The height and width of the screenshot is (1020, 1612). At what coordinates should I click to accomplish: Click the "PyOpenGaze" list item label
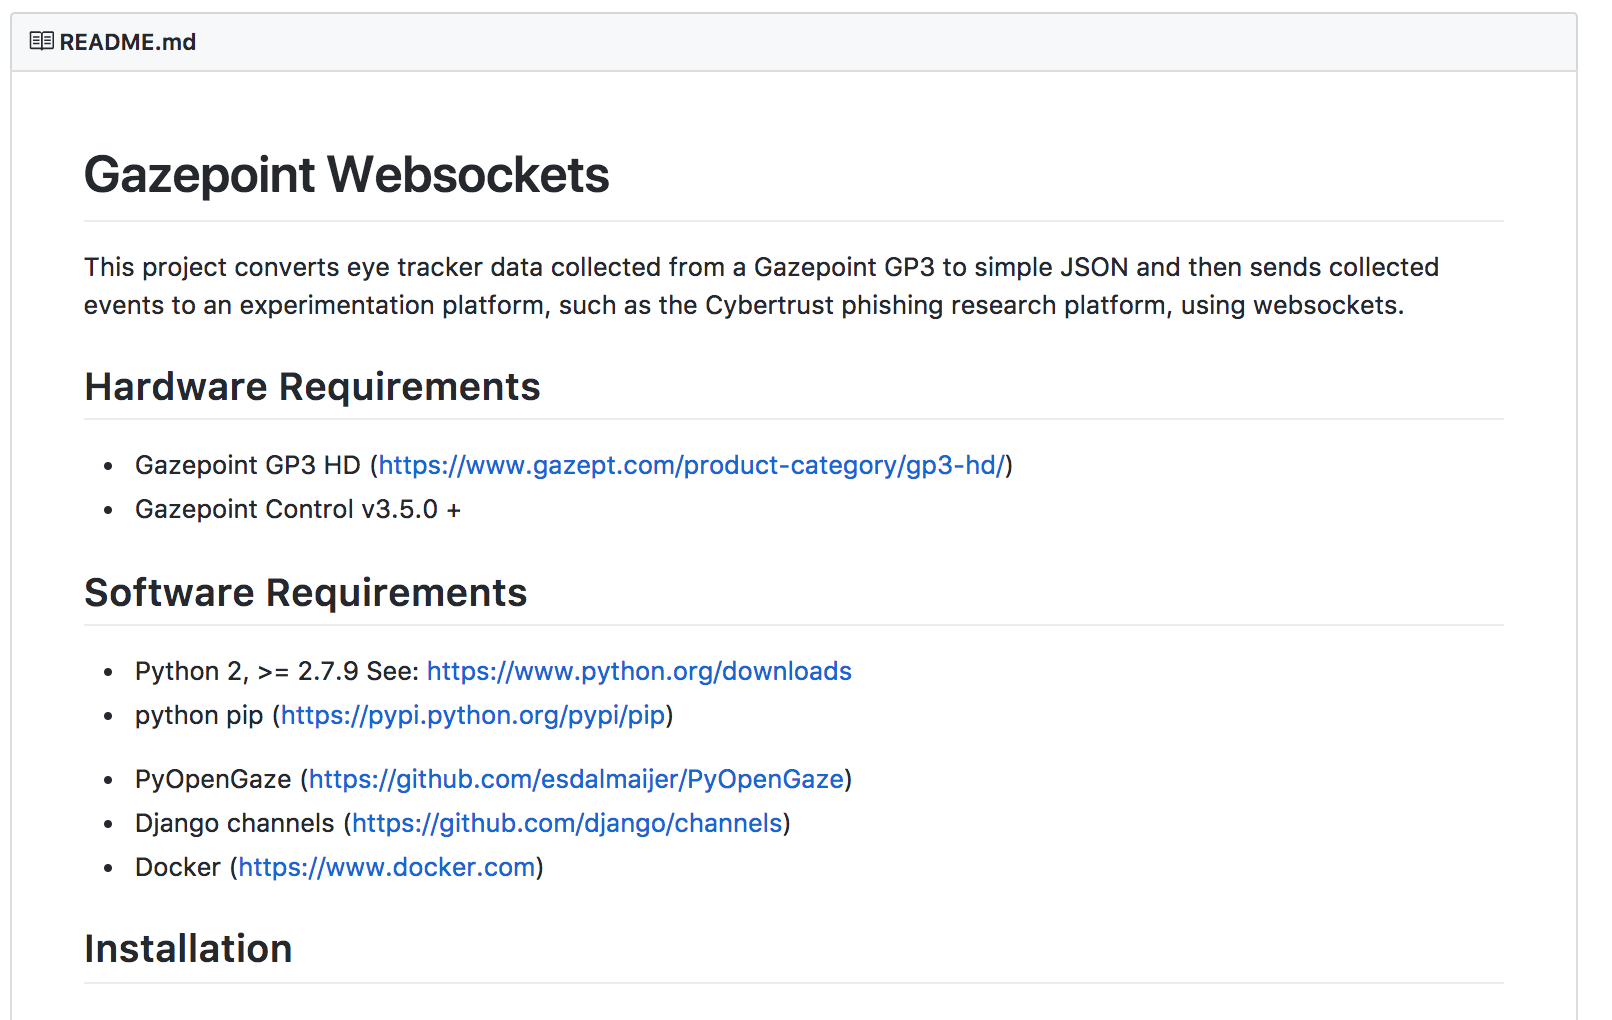213,779
